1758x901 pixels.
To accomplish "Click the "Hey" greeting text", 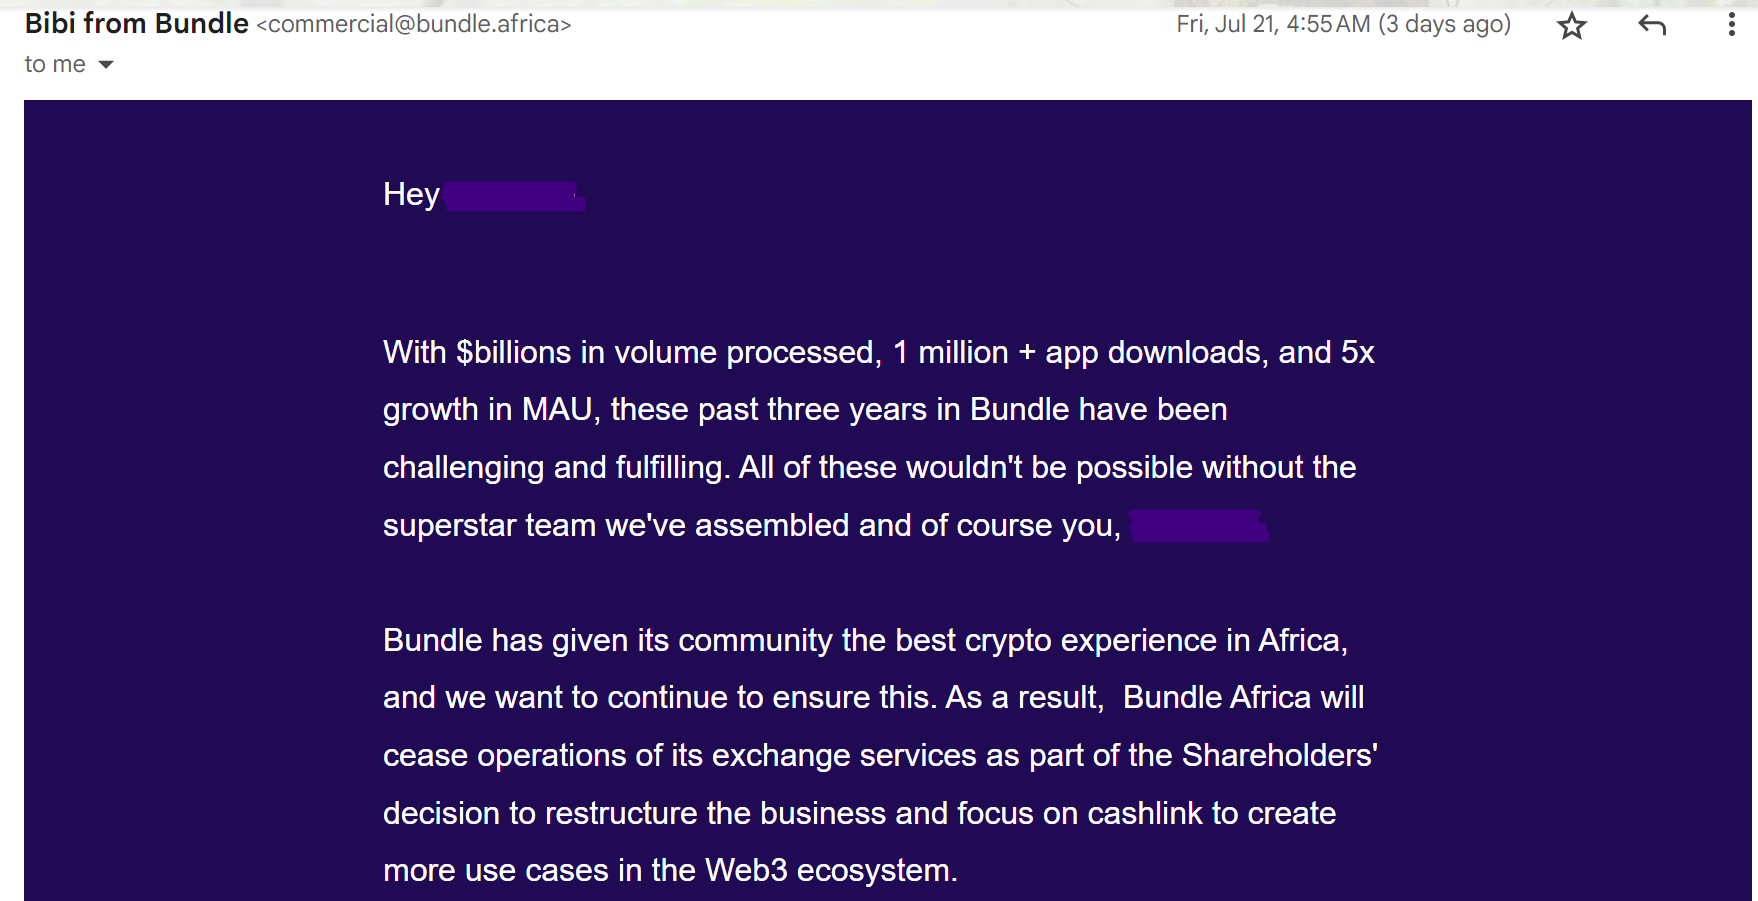I will 411,194.
